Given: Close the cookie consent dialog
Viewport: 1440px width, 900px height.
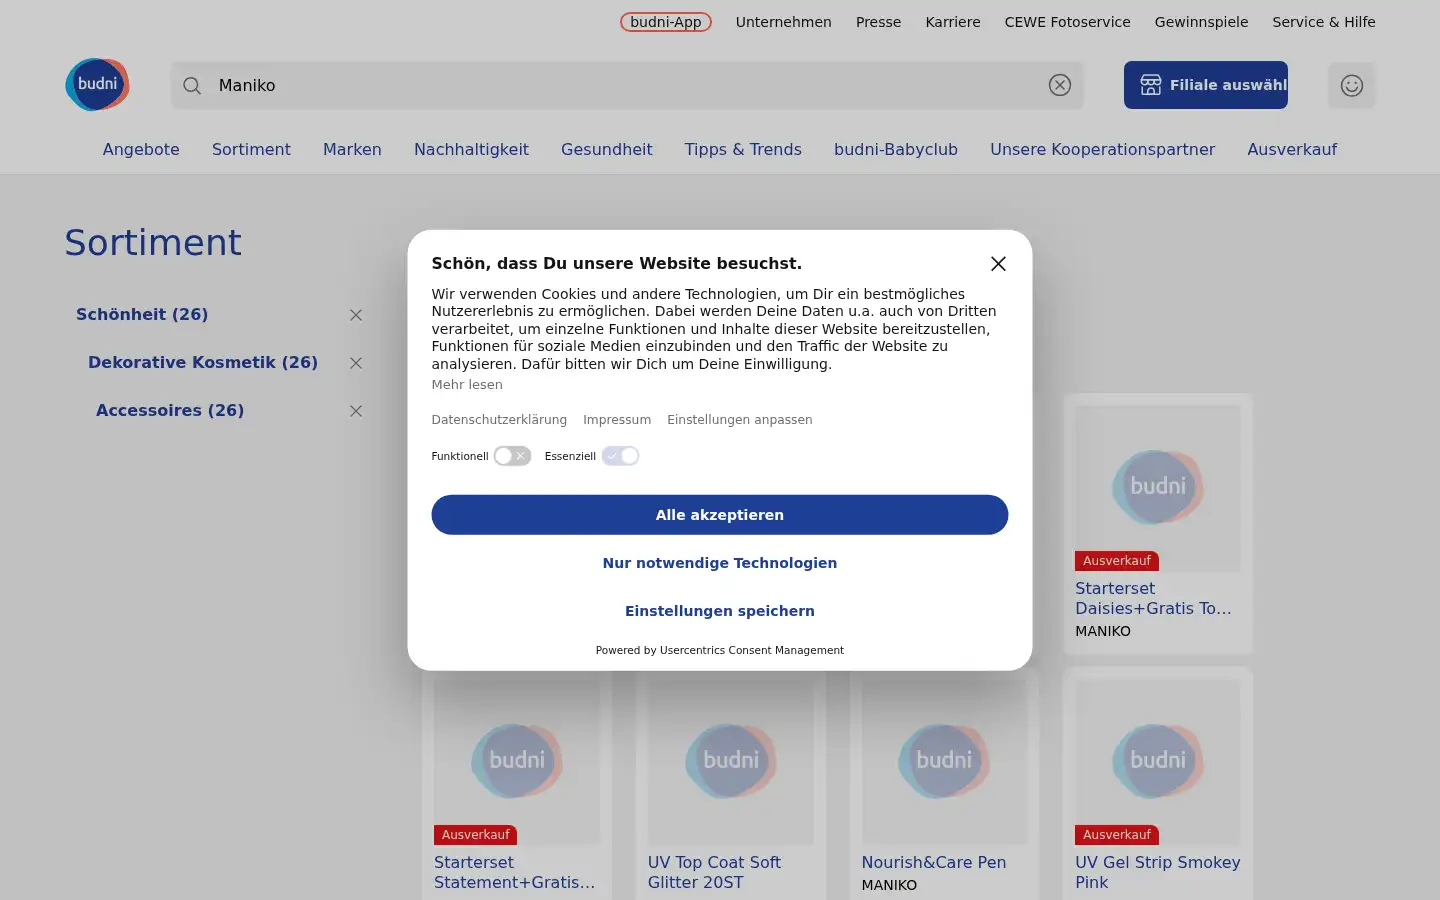Looking at the screenshot, I should [x=998, y=264].
